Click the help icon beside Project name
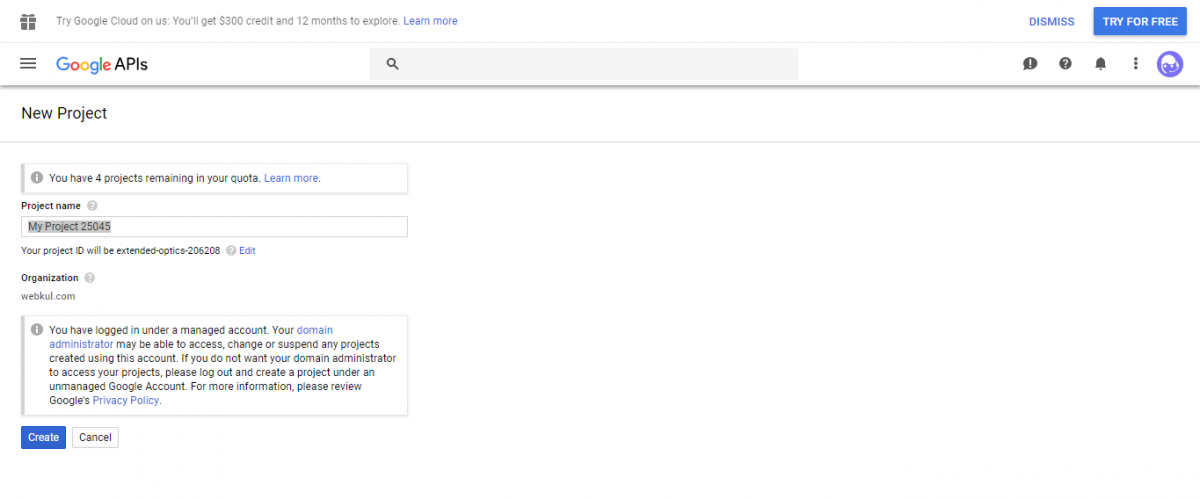 pos(92,205)
